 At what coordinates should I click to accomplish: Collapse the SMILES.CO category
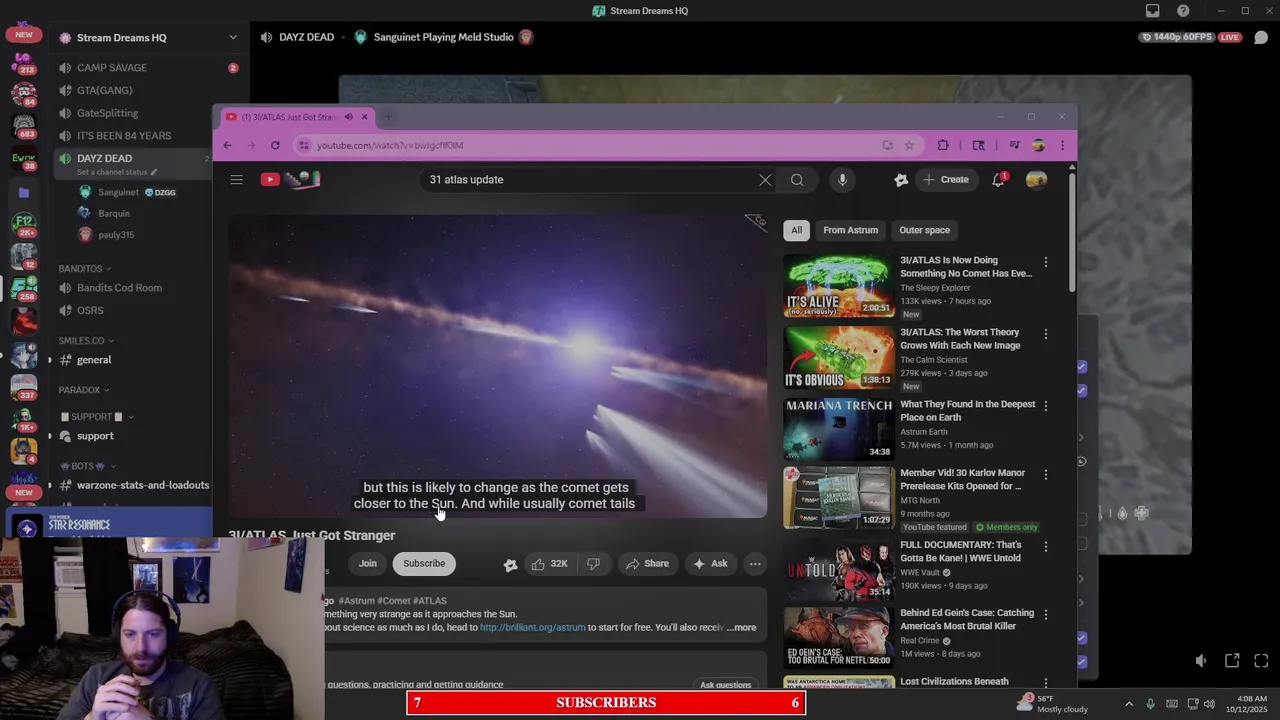[87, 341]
